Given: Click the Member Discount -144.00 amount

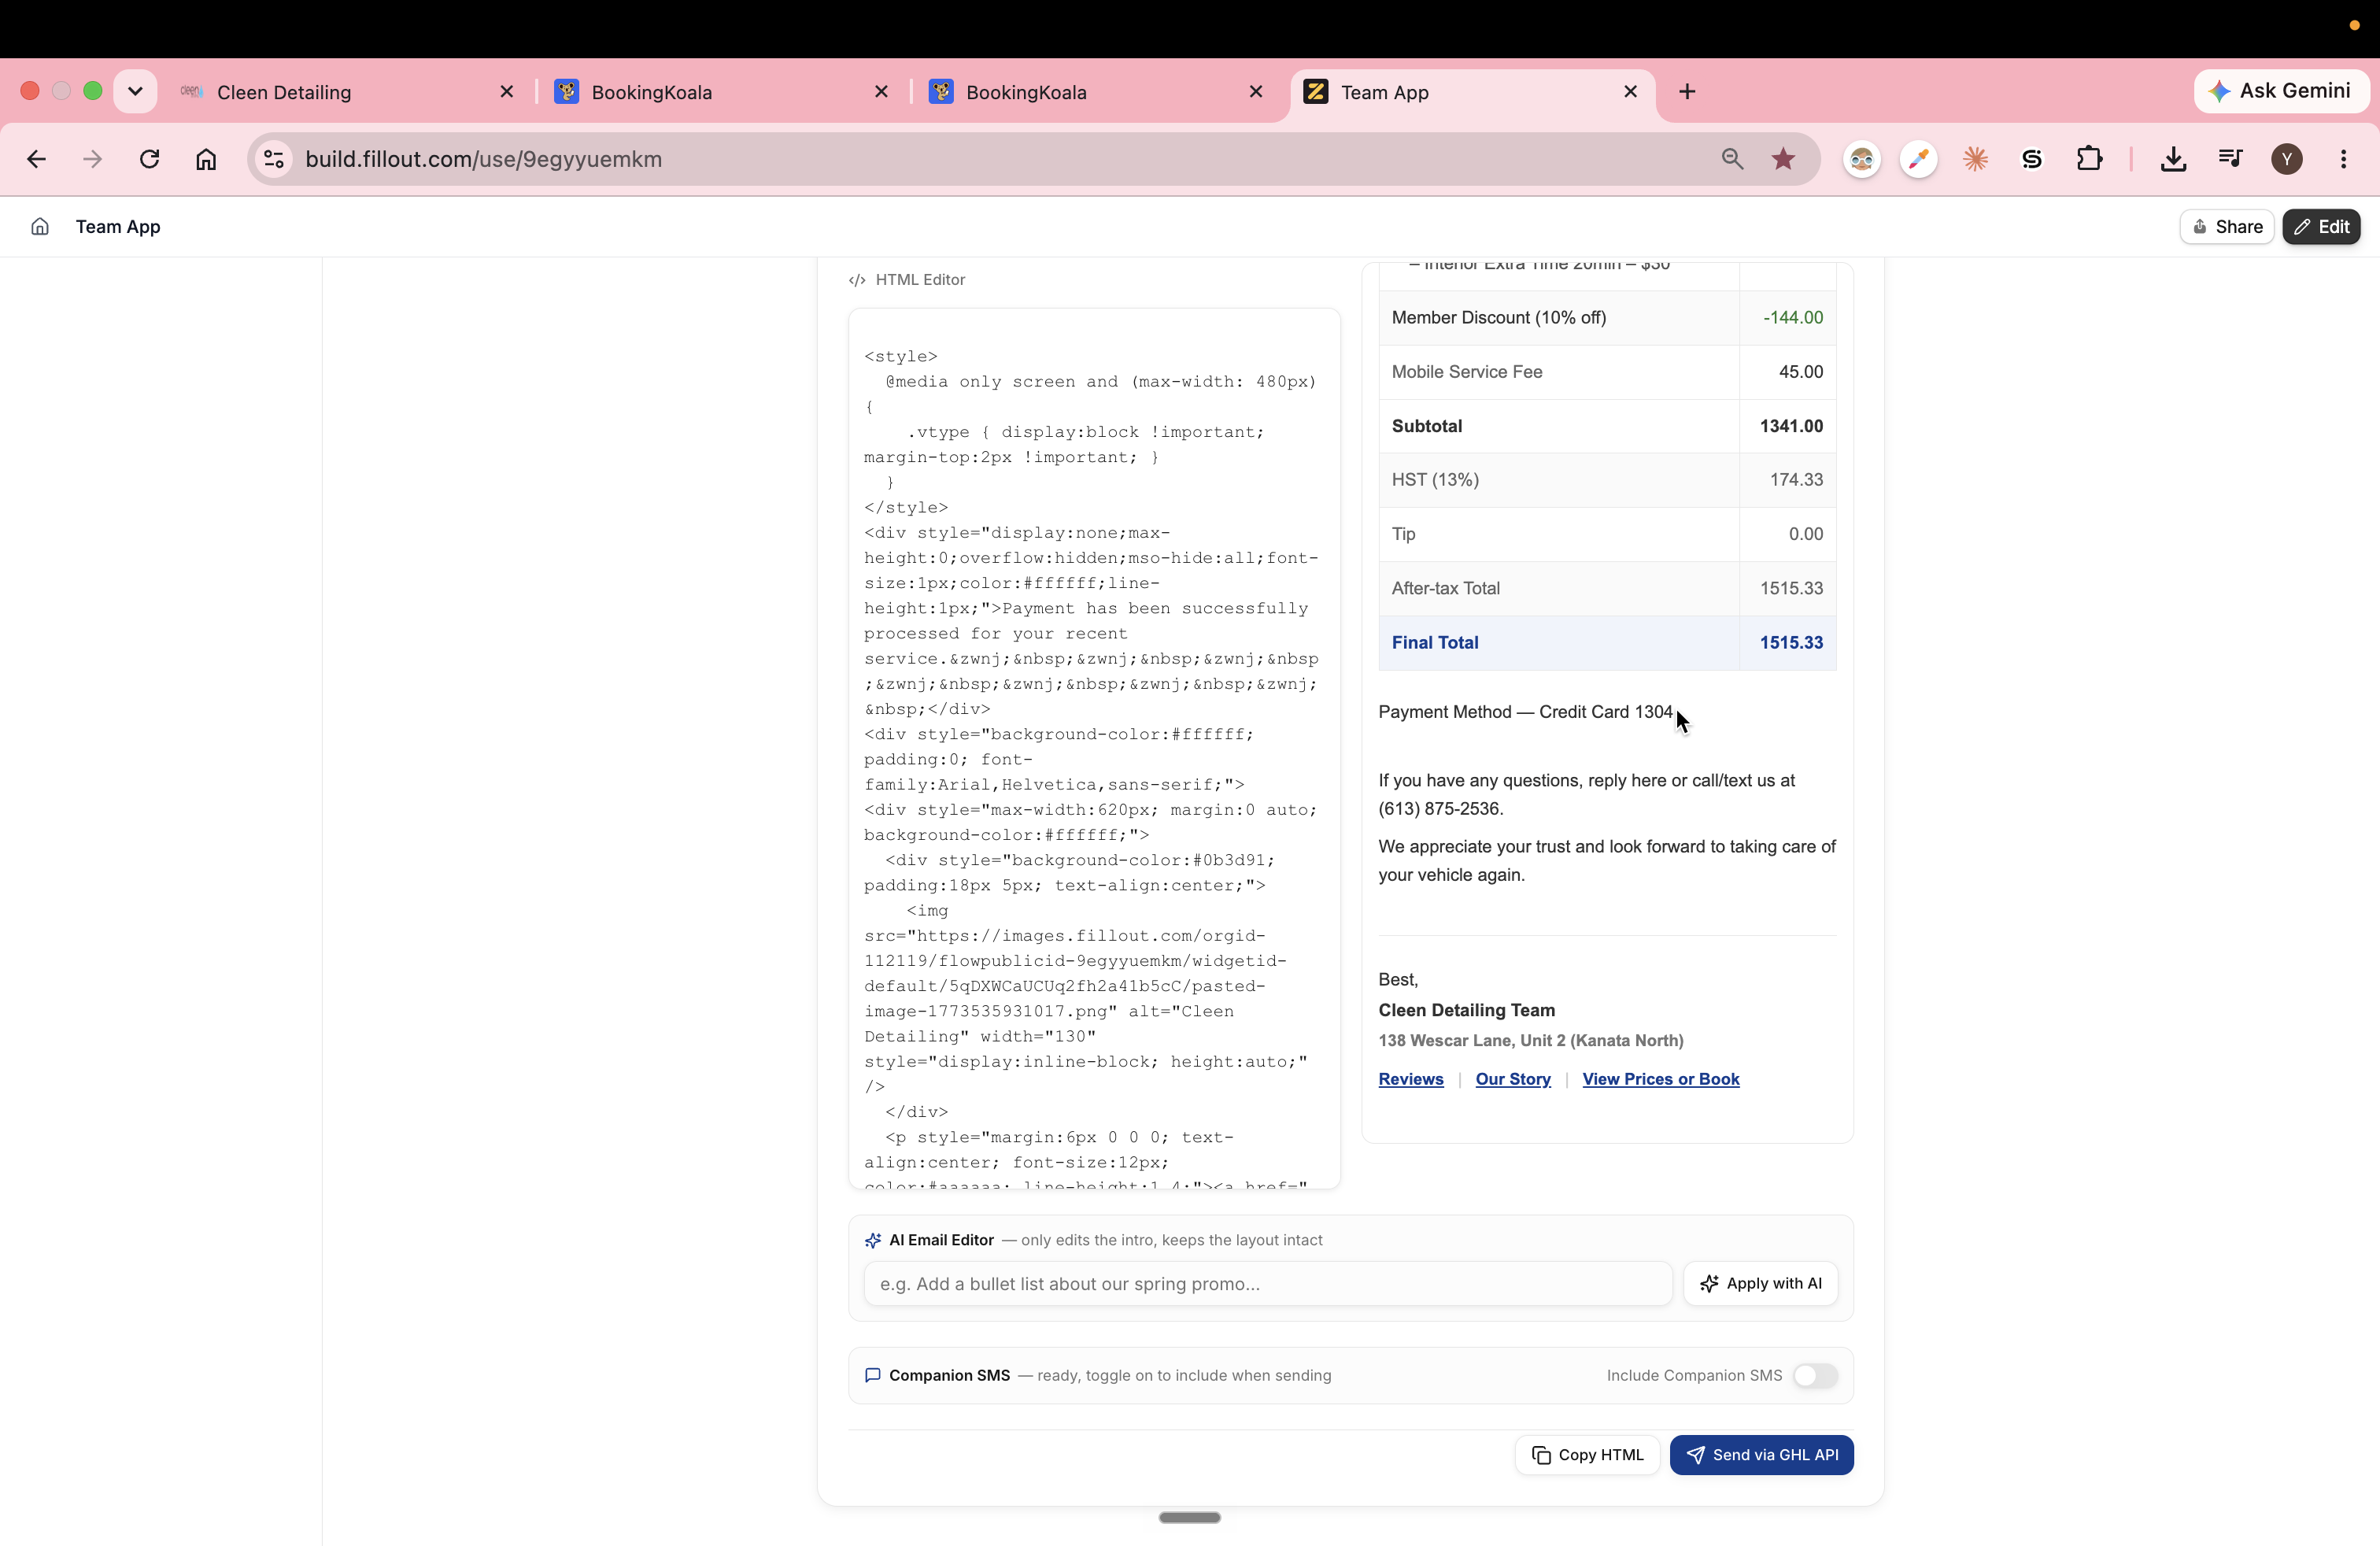Looking at the screenshot, I should (x=1793, y=318).
